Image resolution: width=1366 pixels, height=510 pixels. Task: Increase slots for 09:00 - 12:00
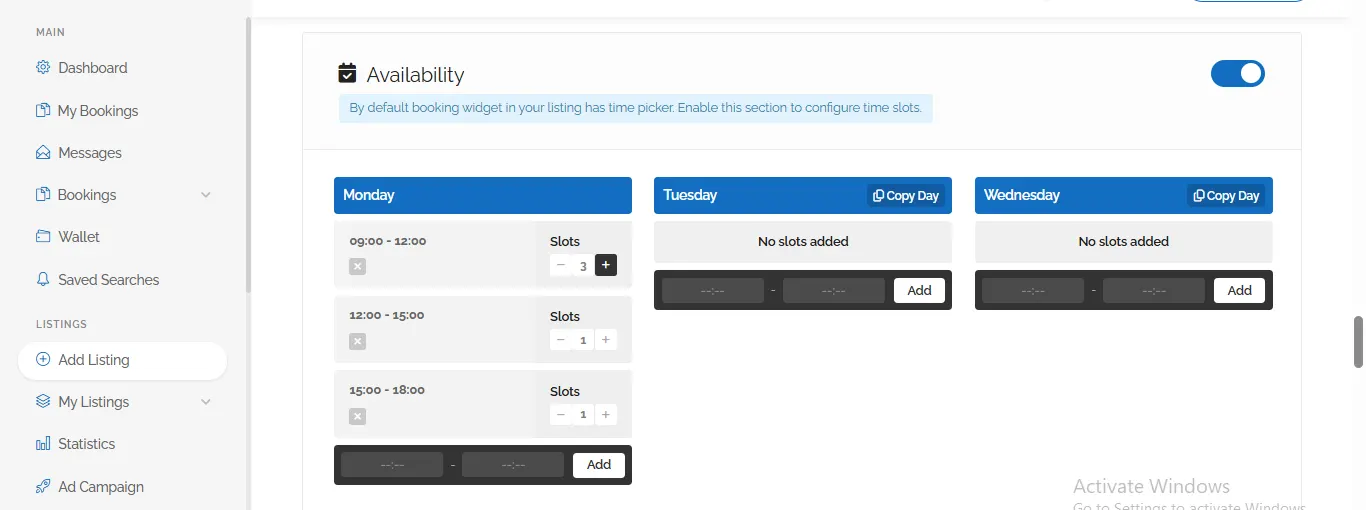(606, 265)
